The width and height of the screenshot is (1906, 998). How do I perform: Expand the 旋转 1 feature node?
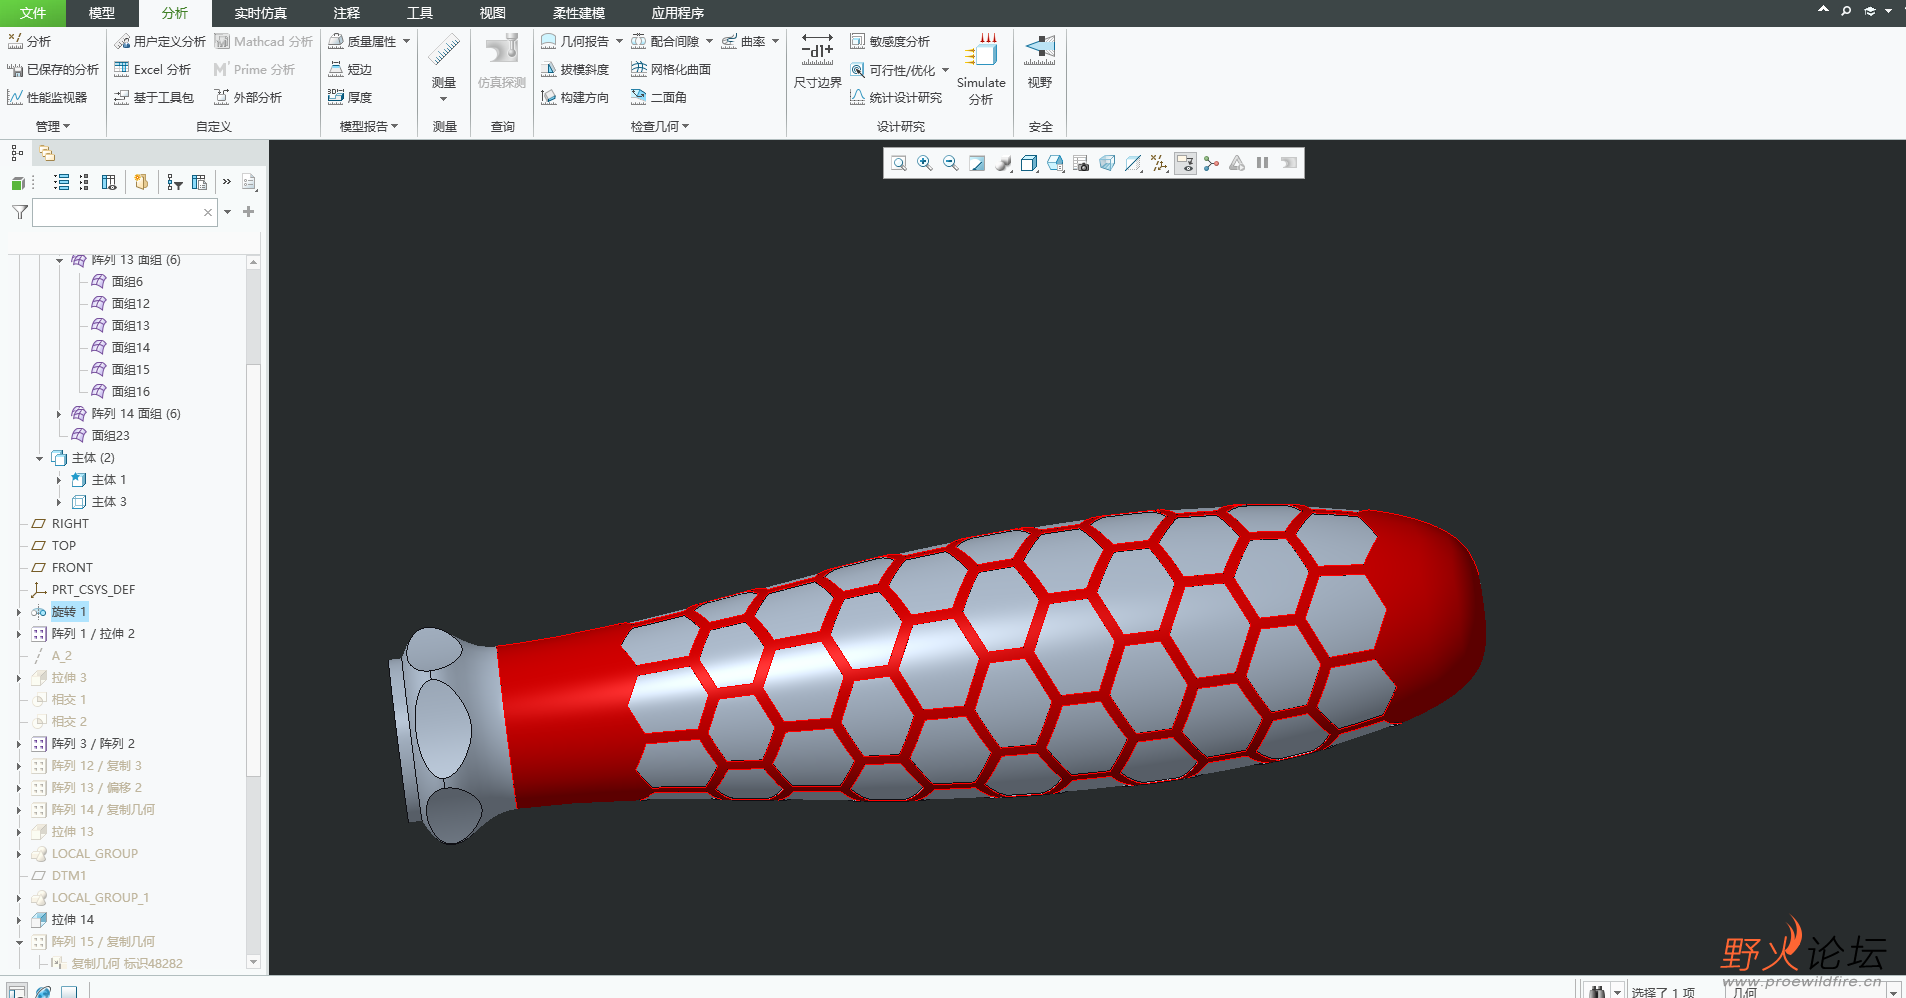tap(19, 612)
